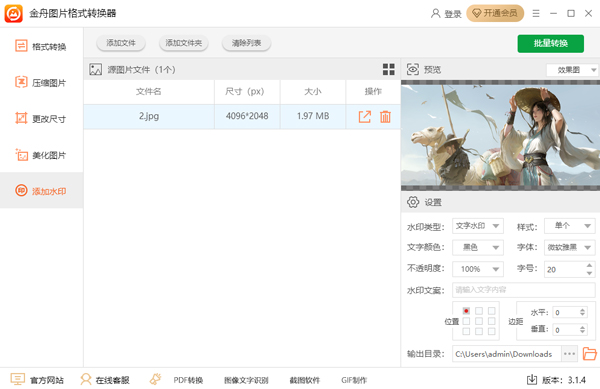Viewport: 600px width, 389px height.
Task: Open output folder via orange folder icon
Action: (x=589, y=353)
